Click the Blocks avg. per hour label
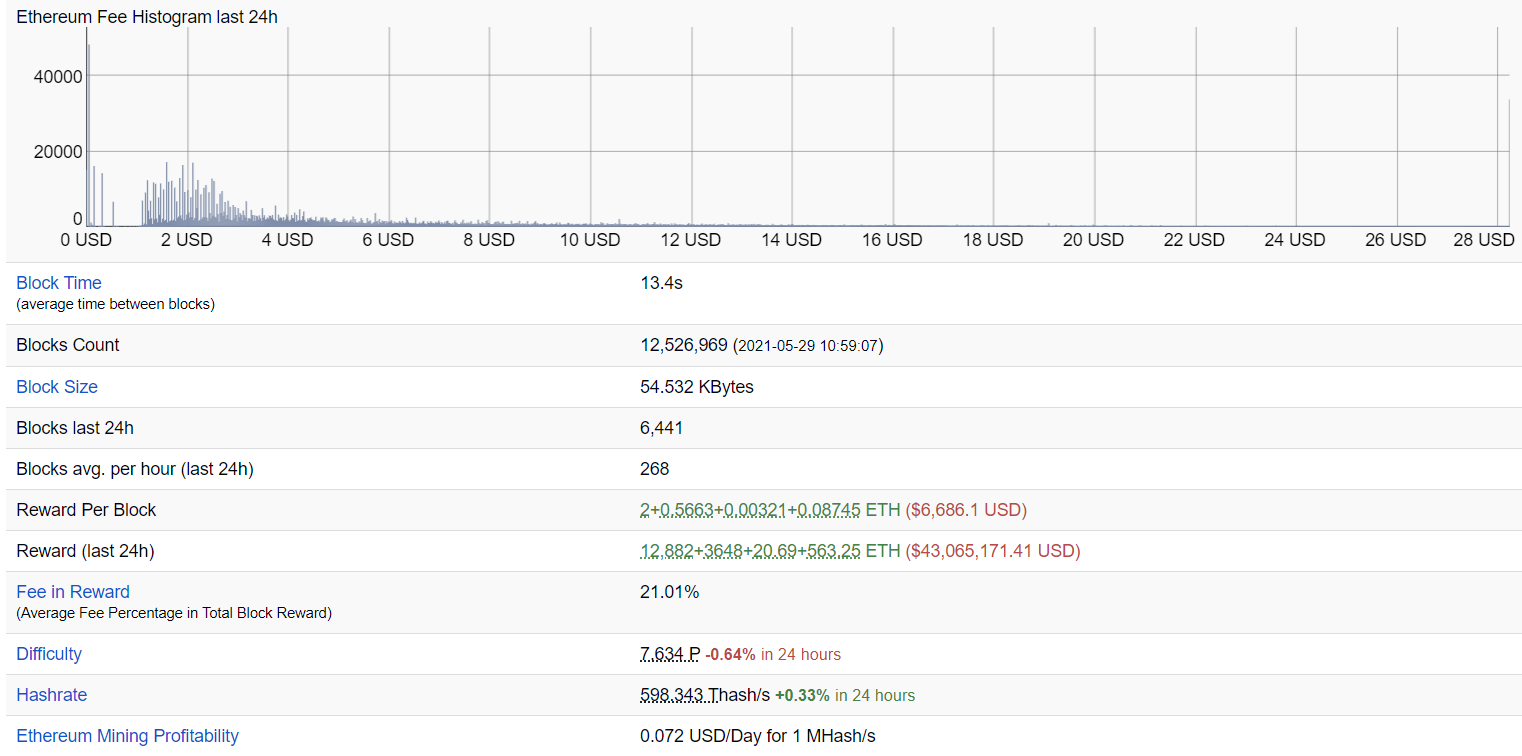Screen dimensions: 1522x756 [x=135, y=469]
